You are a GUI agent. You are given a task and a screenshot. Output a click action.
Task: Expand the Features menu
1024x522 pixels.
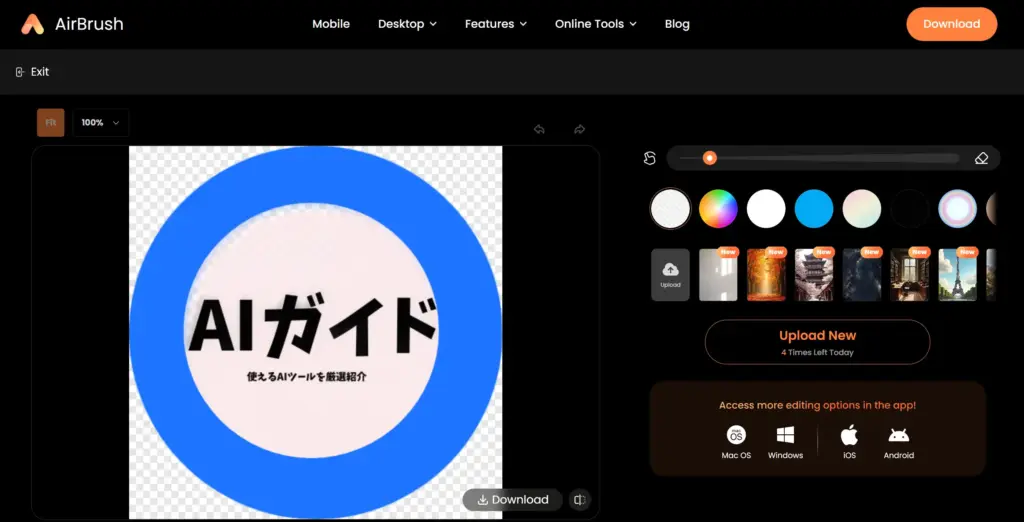[x=496, y=24]
